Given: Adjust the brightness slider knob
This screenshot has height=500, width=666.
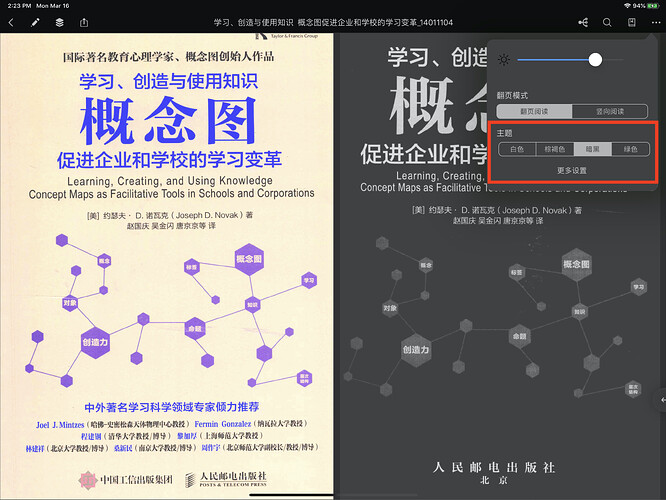Looking at the screenshot, I should [595, 60].
